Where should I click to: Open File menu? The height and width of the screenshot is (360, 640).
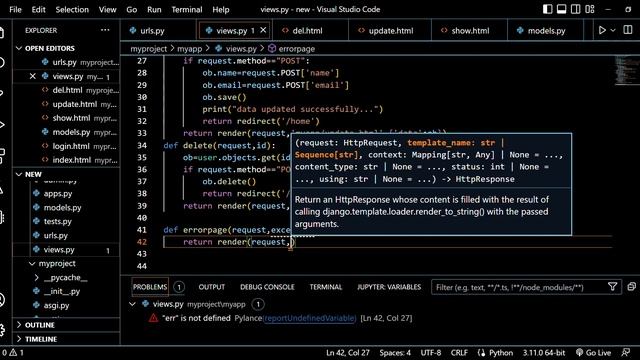pos(15,9)
